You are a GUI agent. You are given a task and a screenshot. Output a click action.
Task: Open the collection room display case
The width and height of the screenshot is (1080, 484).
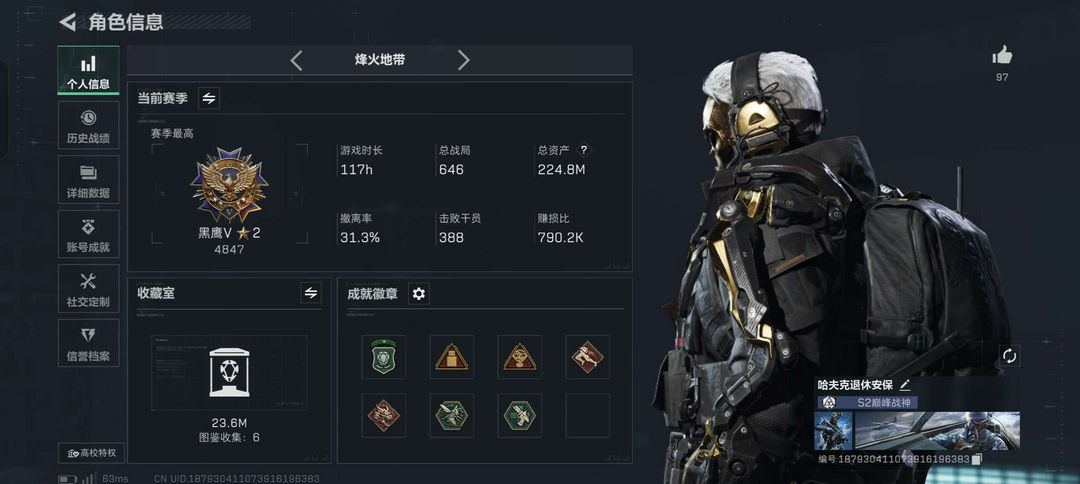pyautogui.click(x=229, y=372)
